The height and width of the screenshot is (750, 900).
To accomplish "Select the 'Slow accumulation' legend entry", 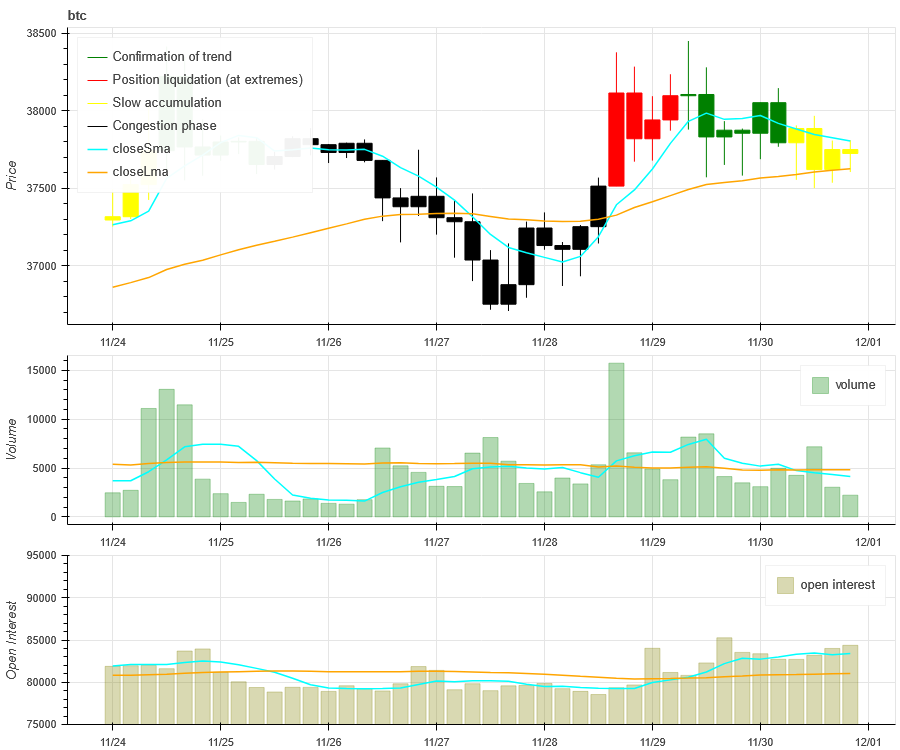I will pyautogui.click(x=166, y=102).
